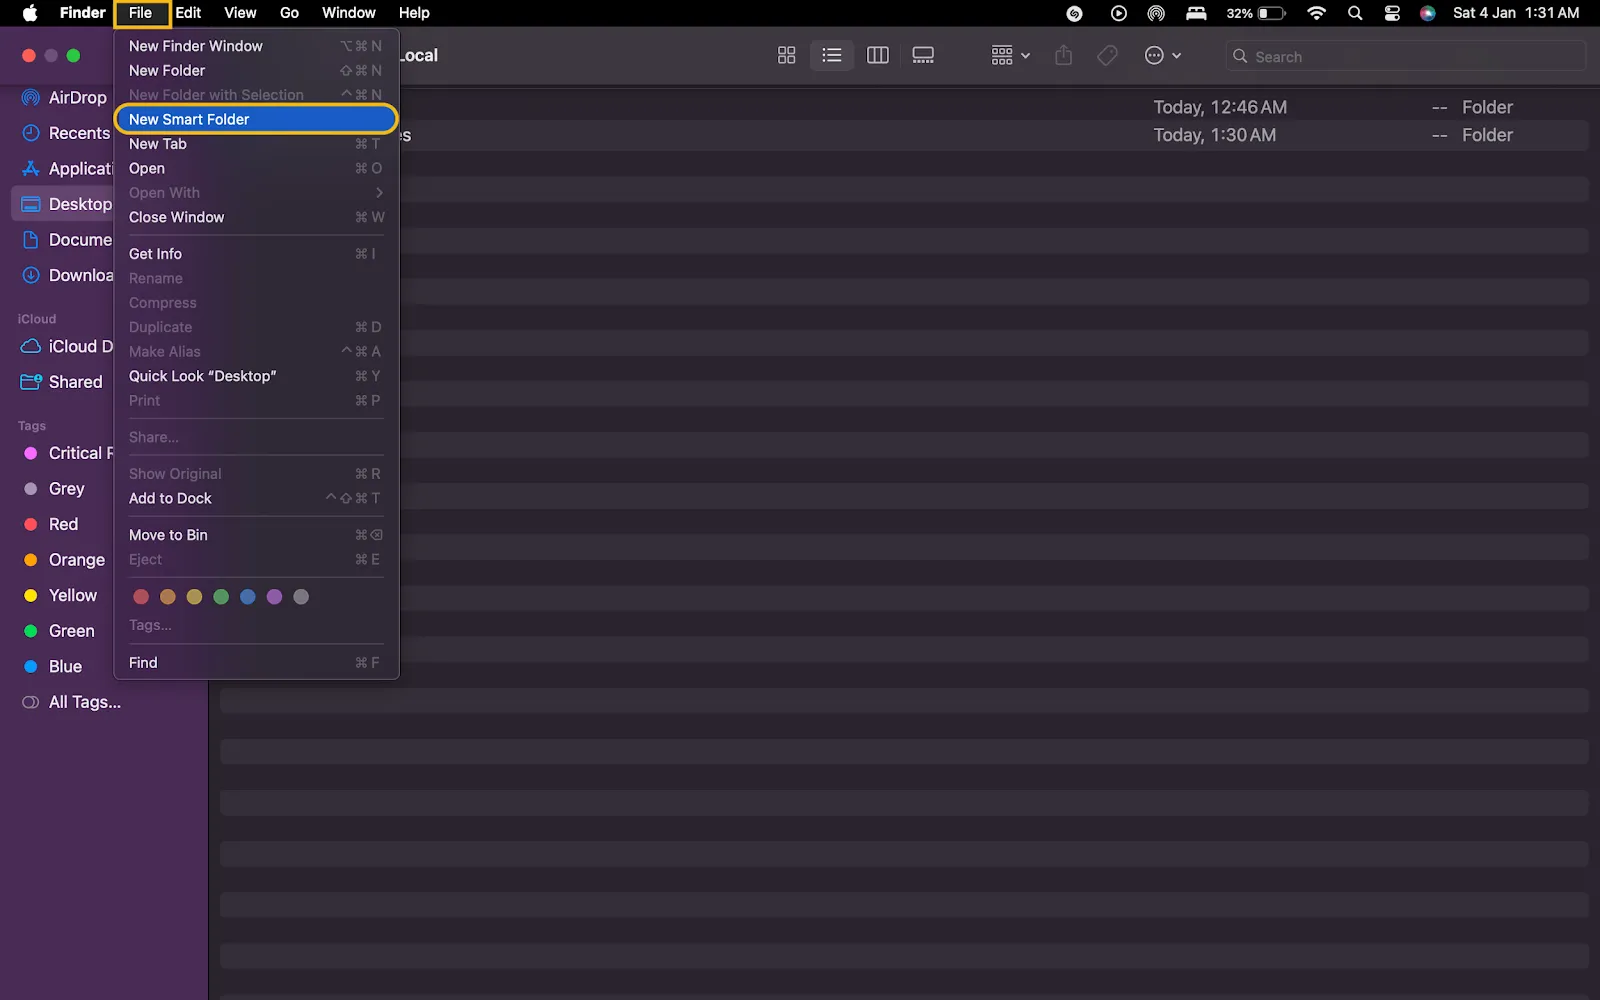Screen dimensions: 1600x1000
Task: Switch Finder to icon view
Action: [x=786, y=56]
